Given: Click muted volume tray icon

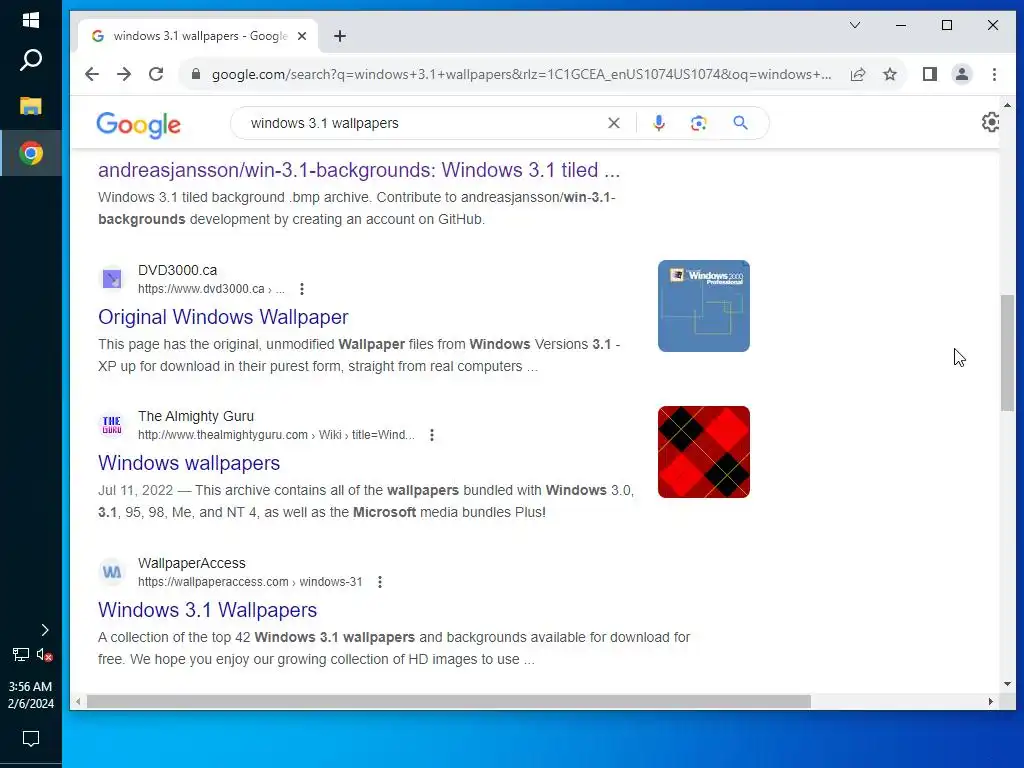Looking at the screenshot, I should [44, 654].
